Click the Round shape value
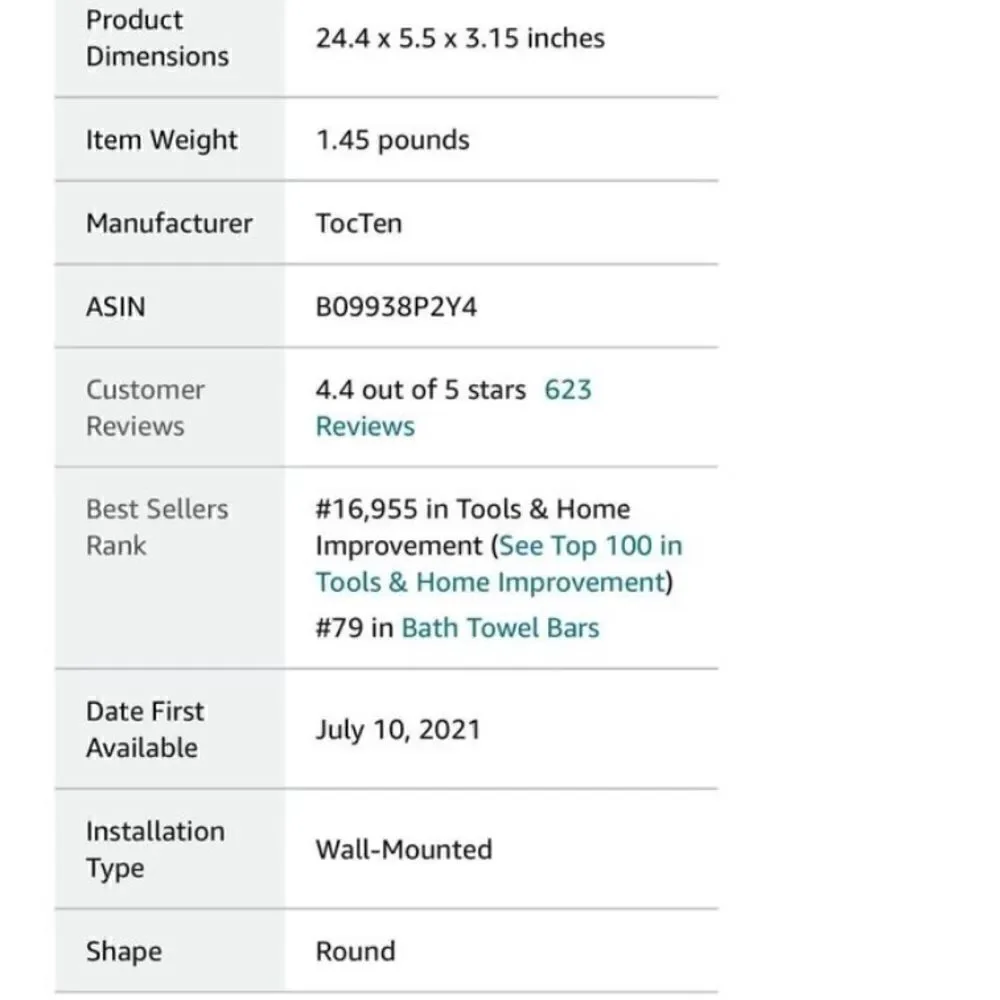 355,952
